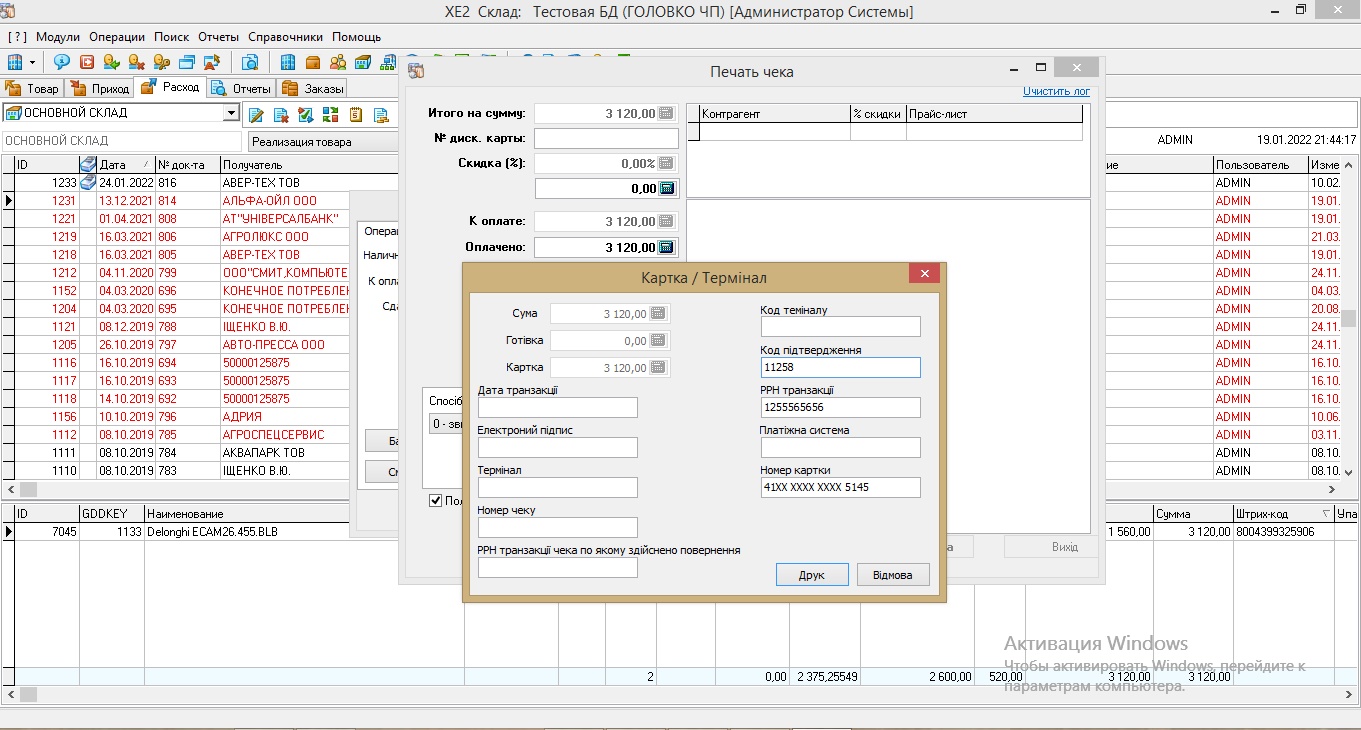
Task: Switch to the Заказы tab
Action: (x=314, y=88)
